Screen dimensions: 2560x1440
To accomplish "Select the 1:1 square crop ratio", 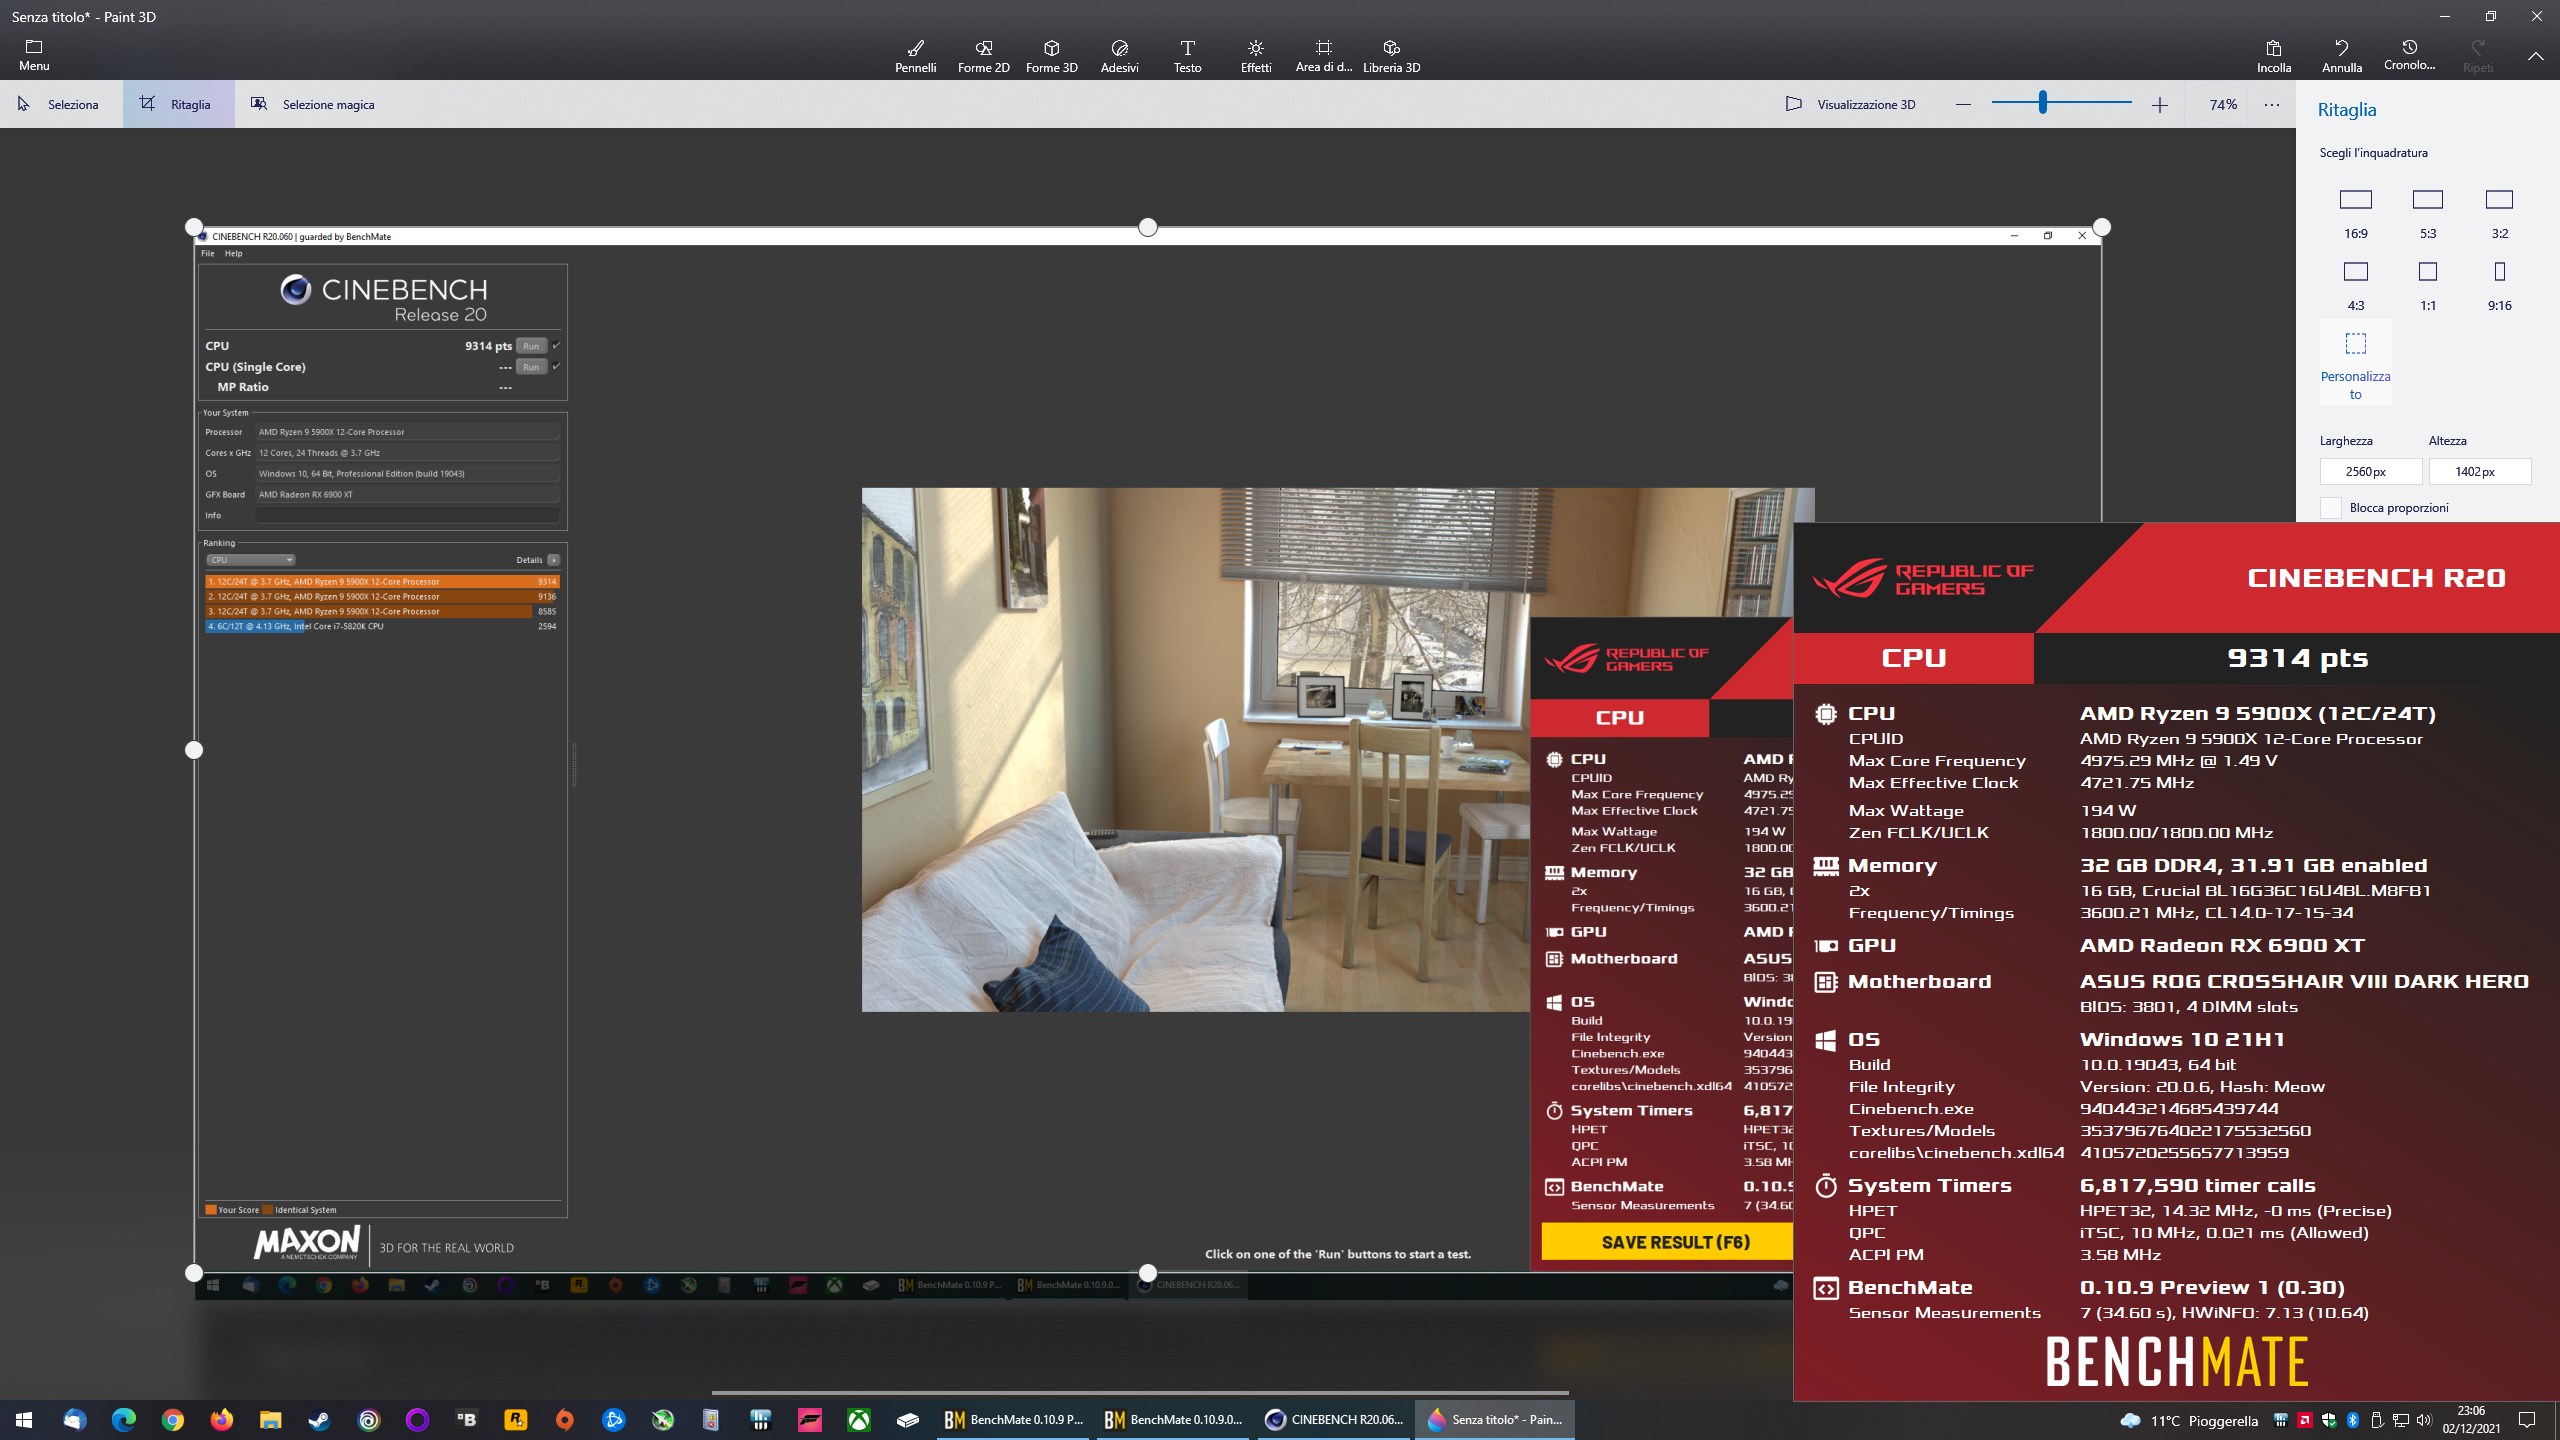I will [2428, 285].
